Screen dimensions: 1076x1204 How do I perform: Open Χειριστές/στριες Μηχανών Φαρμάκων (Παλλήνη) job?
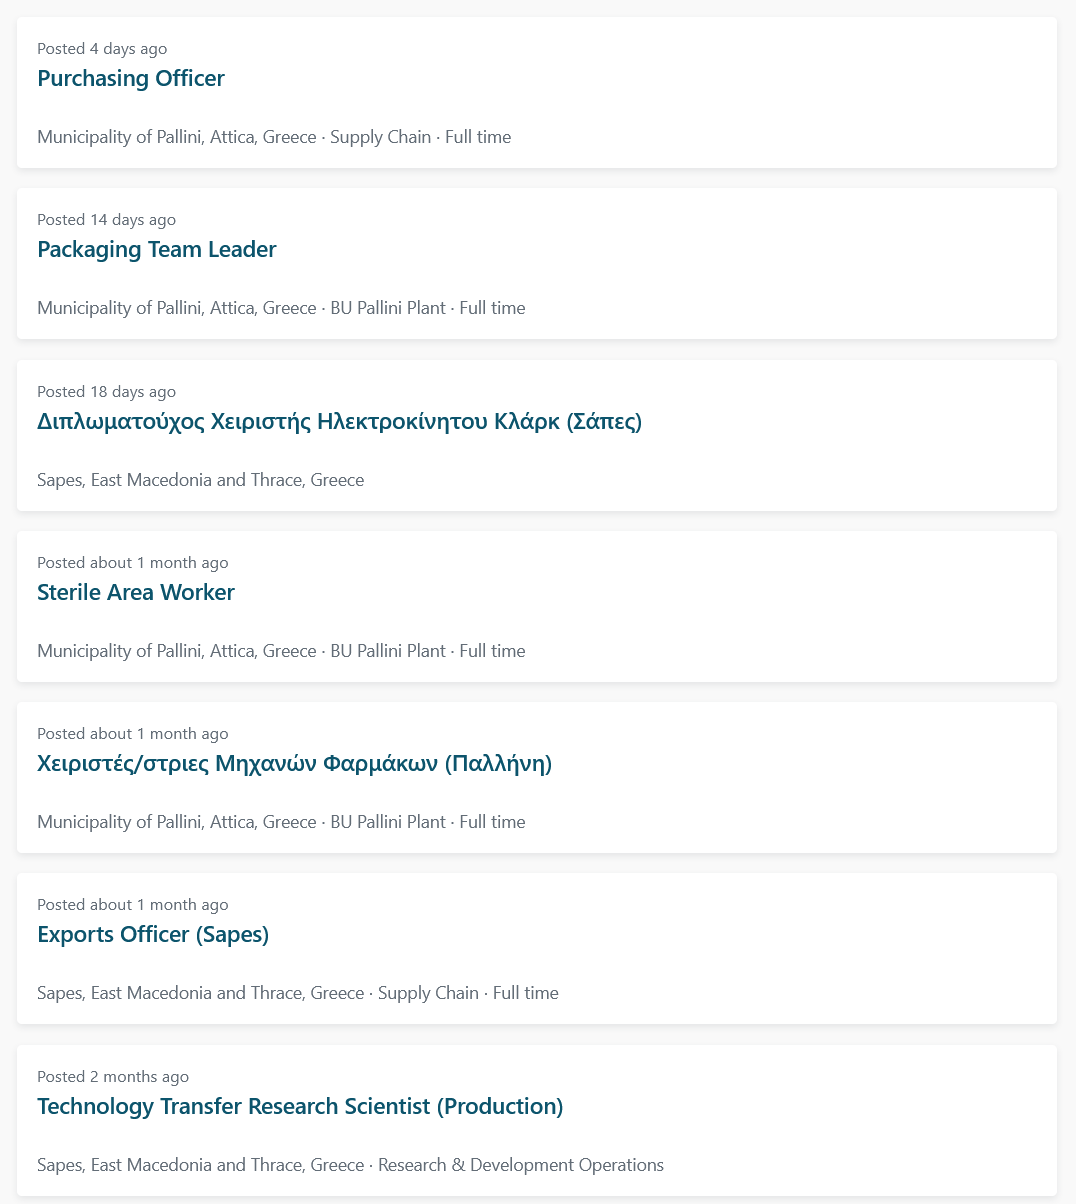pos(295,763)
